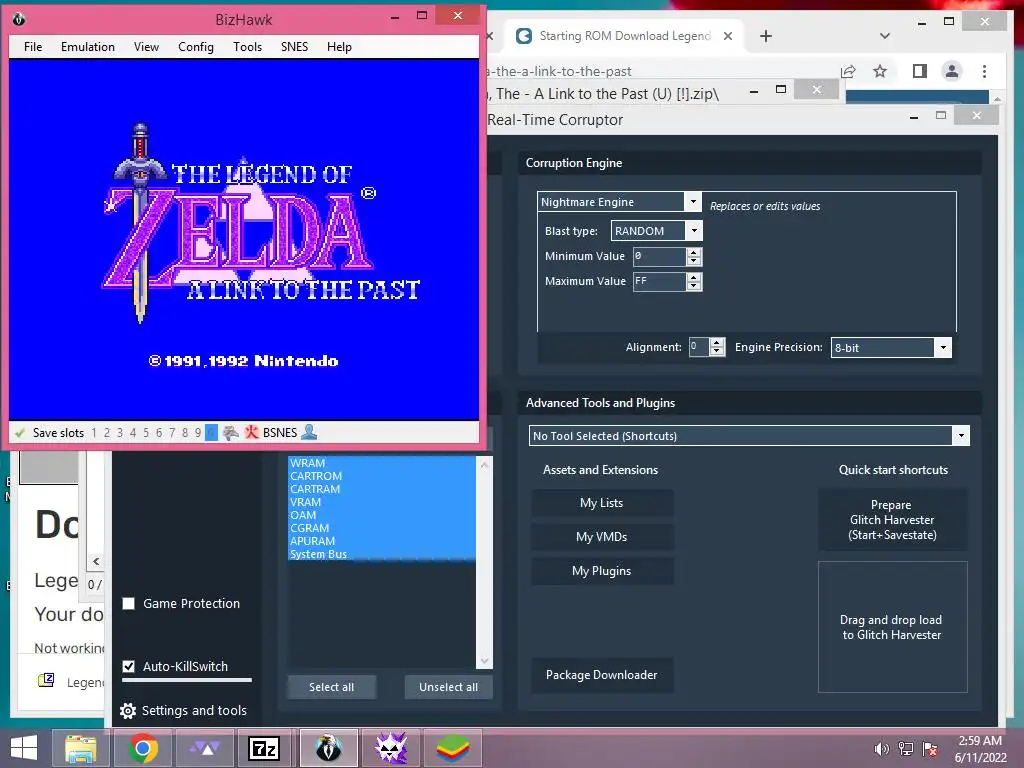Open the purple cat-face corruptor taskbar icon
1024x768 pixels.
pyautogui.click(x=391, y=748)
